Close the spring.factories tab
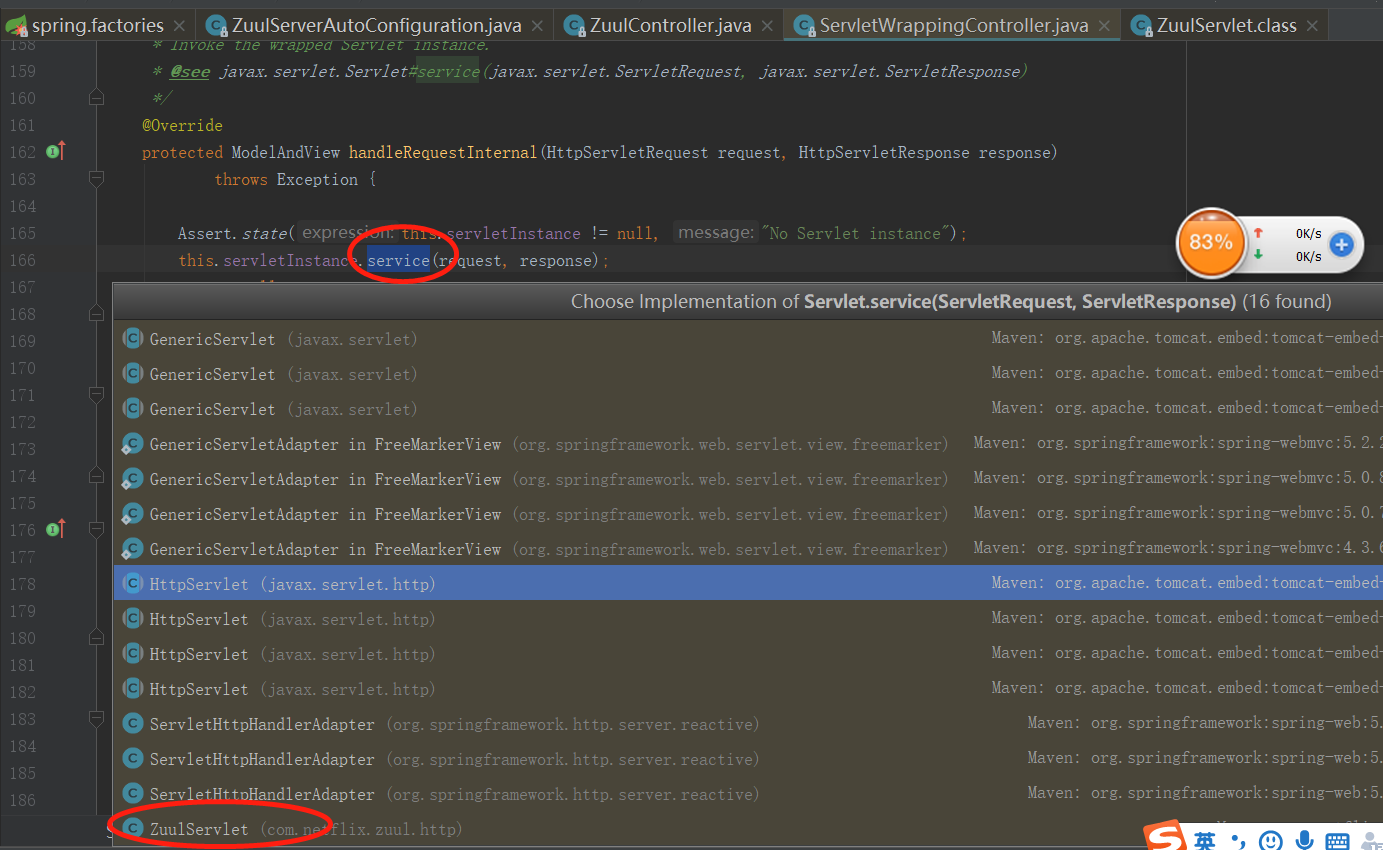Image resolution: width=1383 pixels, height=850 pixels. 179,26
